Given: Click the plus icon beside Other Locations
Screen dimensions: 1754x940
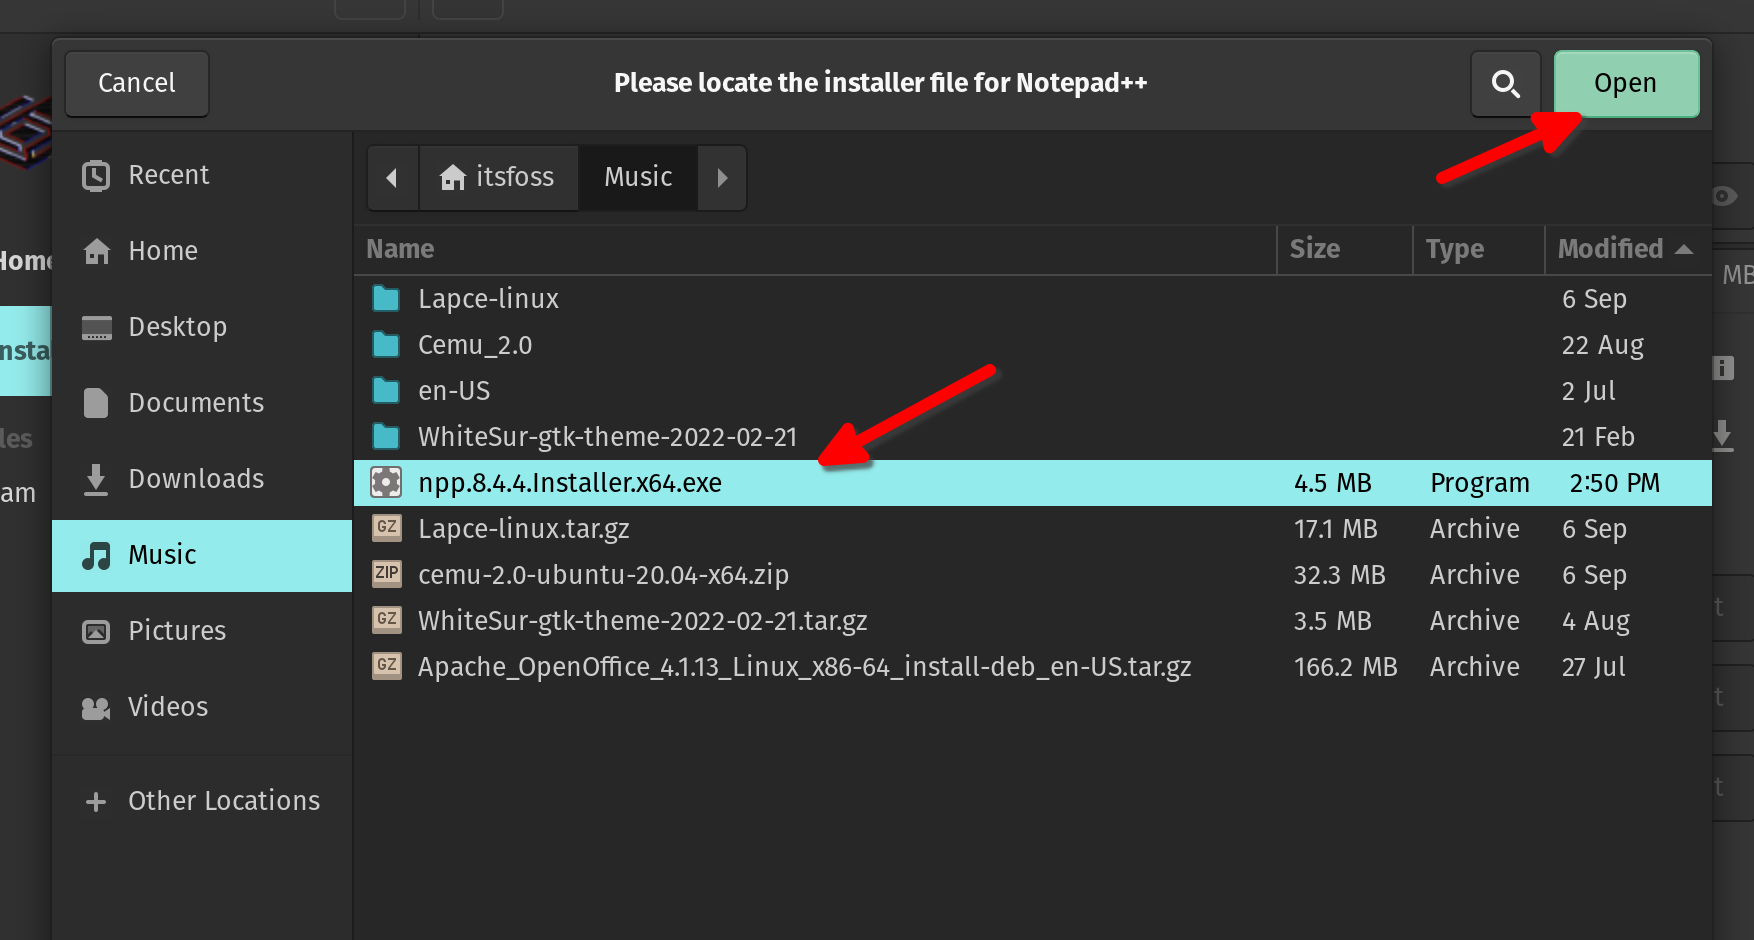Looking at the screenshot, I should [96, 802].
